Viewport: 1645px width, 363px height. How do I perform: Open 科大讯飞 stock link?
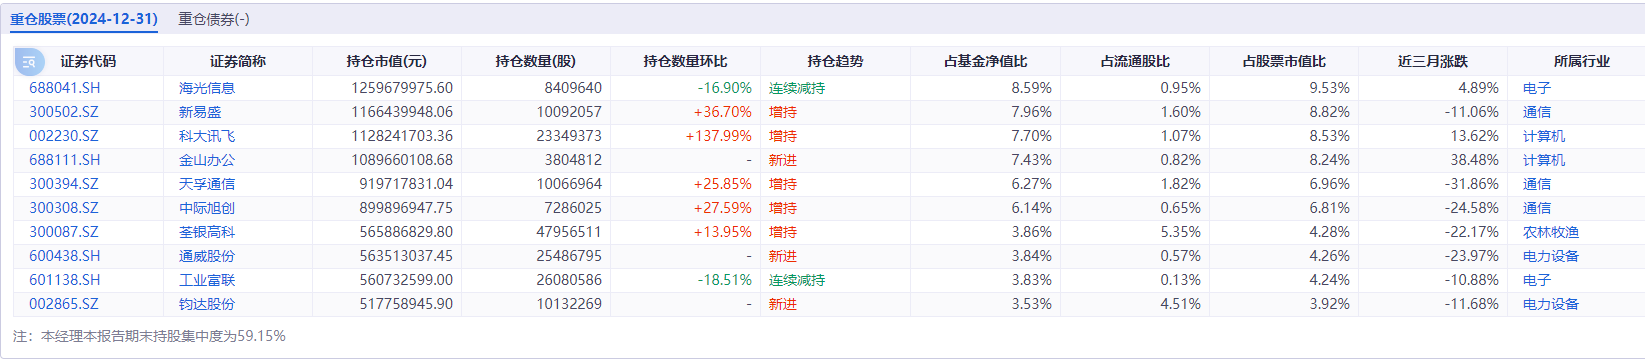tap(207, 136)
